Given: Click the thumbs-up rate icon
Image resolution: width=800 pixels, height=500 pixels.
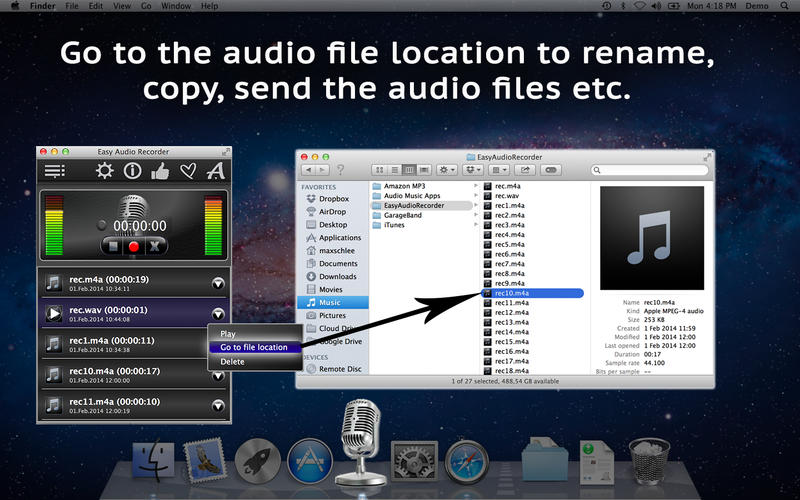Looking at the screenshot, I should tap(160, 171).
